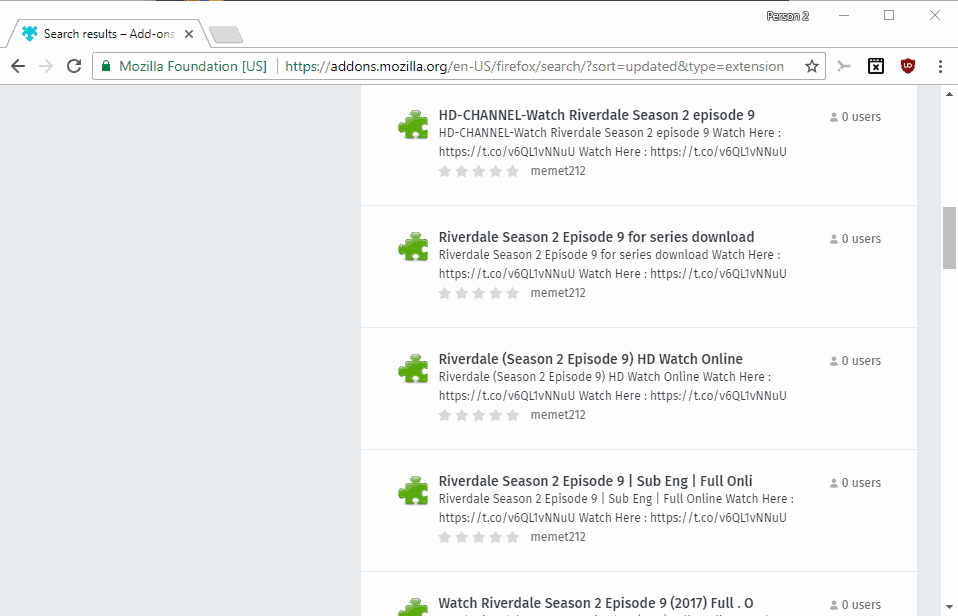
Task: Click the scissors extension icon in toolbar
Action: pos(844,66)
